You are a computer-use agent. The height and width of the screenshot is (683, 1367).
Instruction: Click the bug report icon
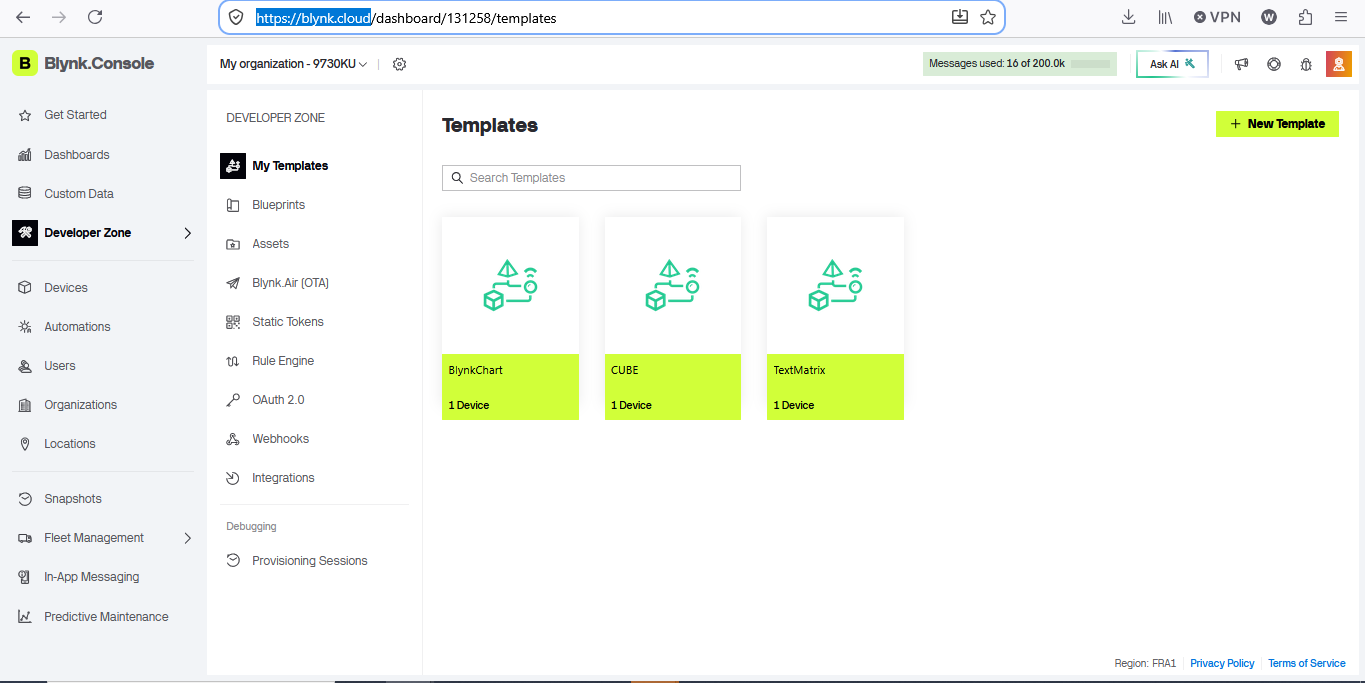[1306, 64]
